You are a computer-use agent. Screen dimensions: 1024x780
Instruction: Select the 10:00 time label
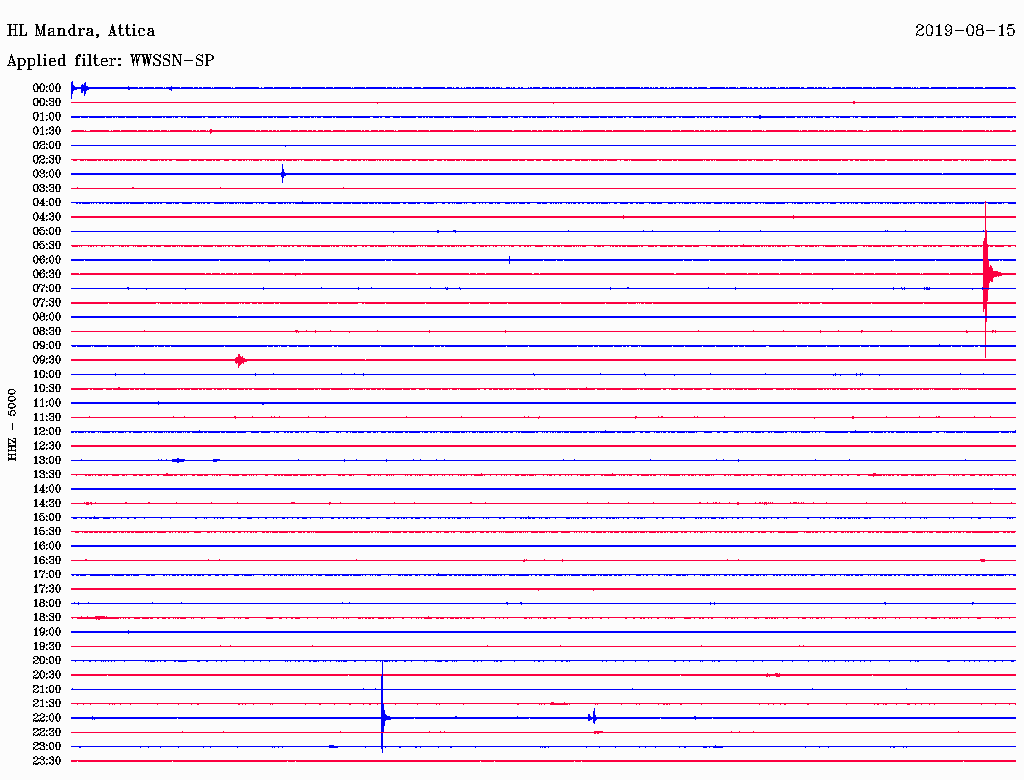point(47,374)
